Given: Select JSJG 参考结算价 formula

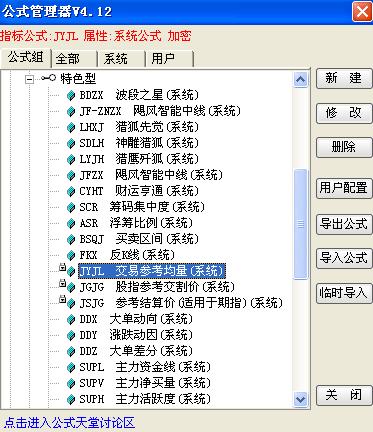Looking at the screenshot, I should tap(181, 303).
